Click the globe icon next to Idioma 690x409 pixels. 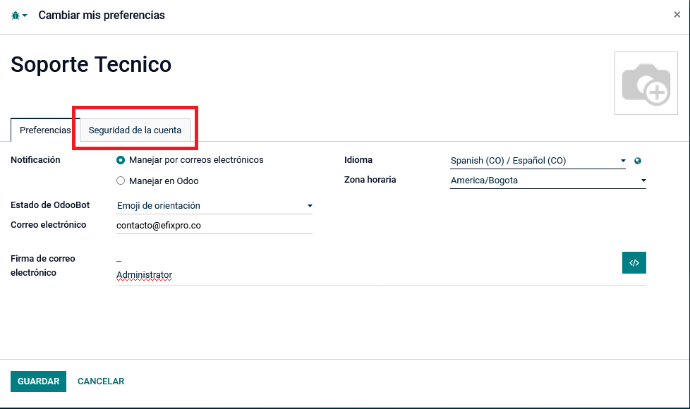[638, 160]
